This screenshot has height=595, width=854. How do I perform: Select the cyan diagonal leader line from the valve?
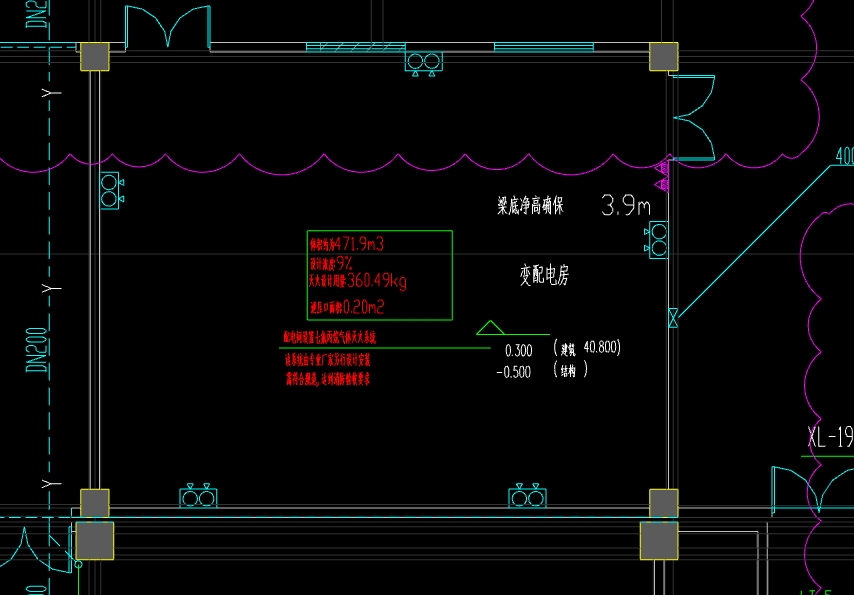tap(755, 241)
